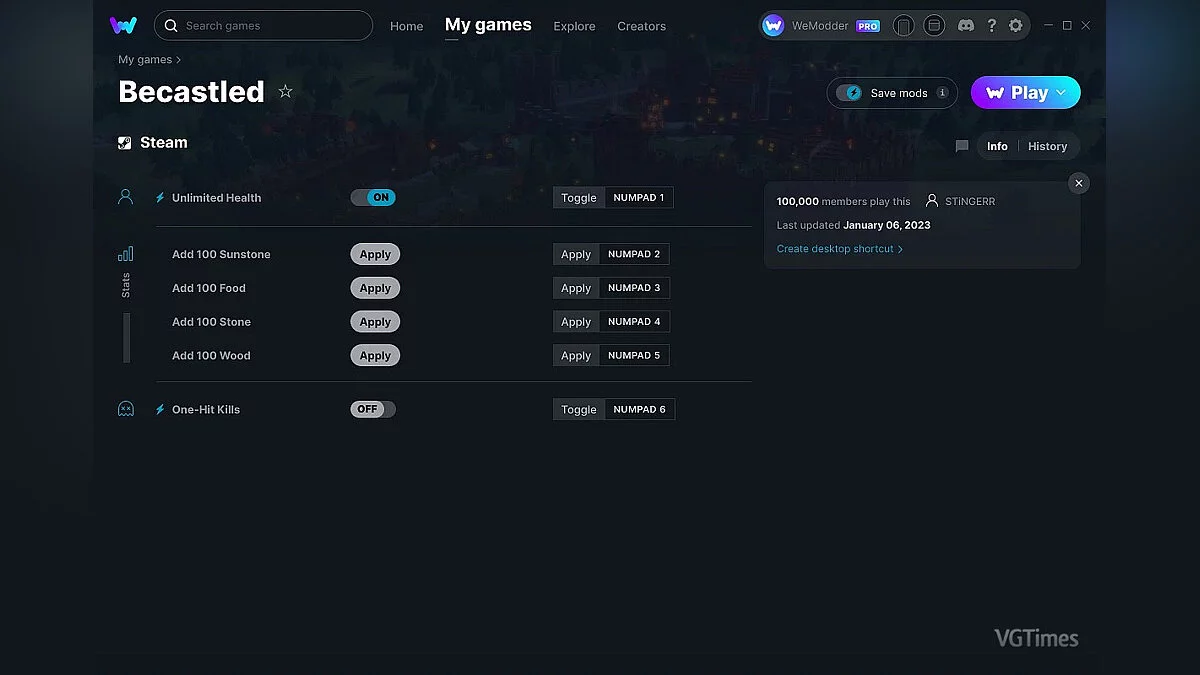Viewport: 1200px width, 675px height.
Task: Apply Add 100 Sunstone cheat
Action: pyautogui.click(x=375, y=254)
